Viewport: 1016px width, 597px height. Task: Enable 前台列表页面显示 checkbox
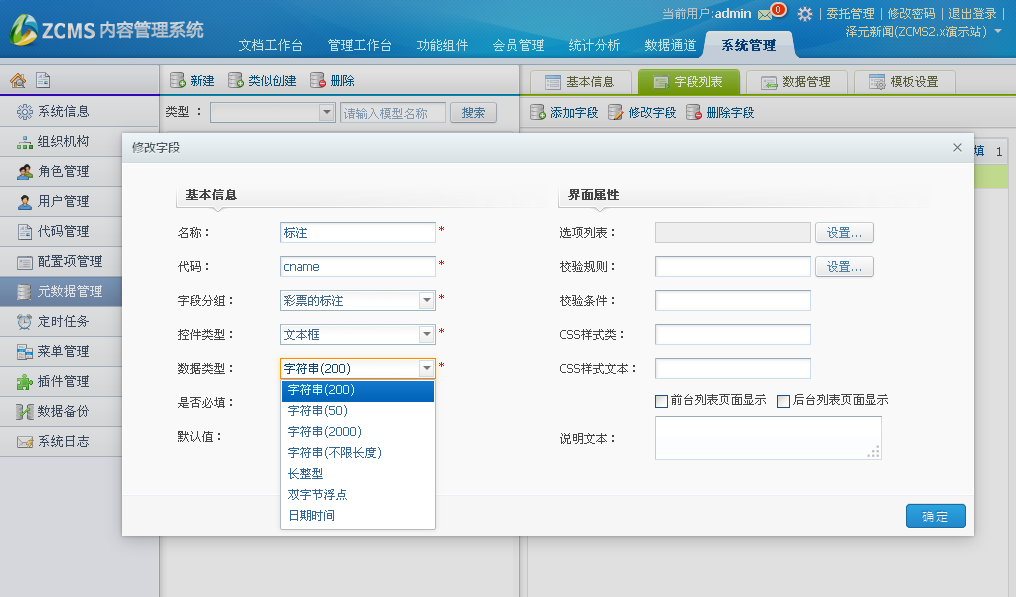pos(661,401)
